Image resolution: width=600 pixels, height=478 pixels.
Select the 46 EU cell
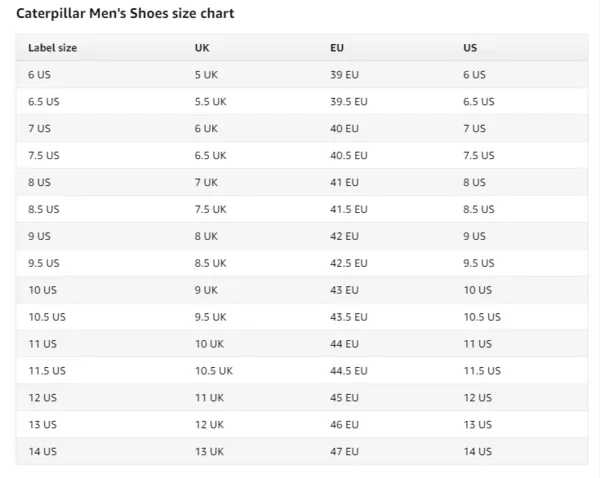(344, 425)
